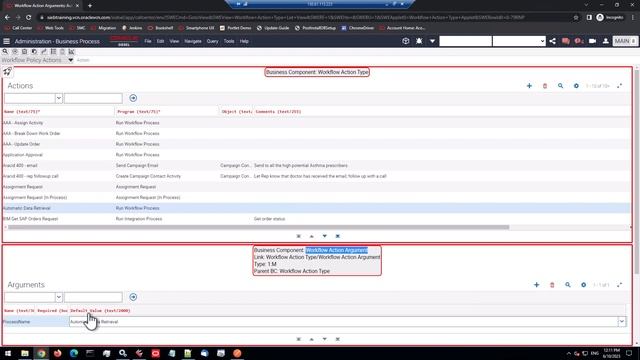This screenshot has width=640, height=360.
Task: Open the hamburger navigation menu
Action: 7,41
